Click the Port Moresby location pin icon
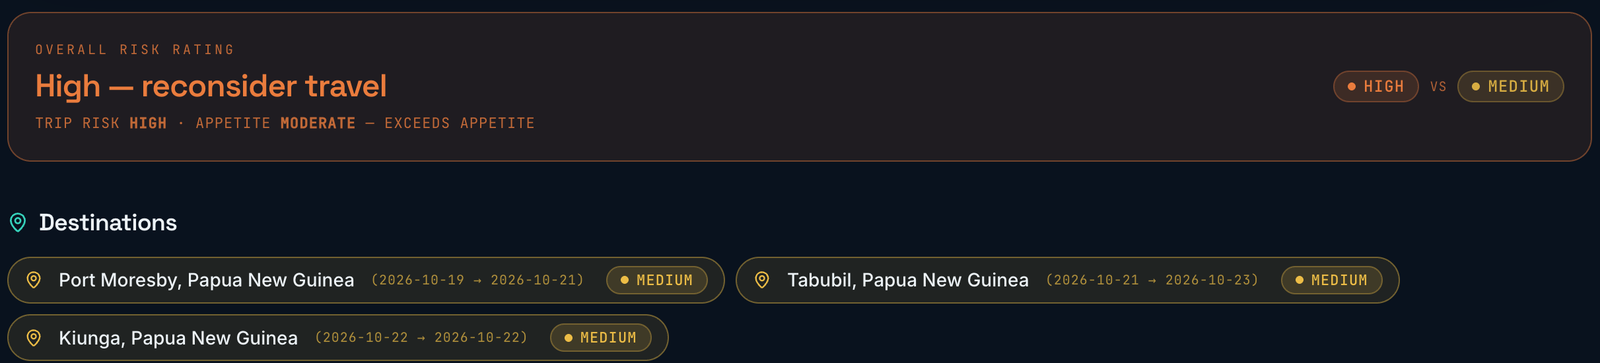Viewport: 1600px width, 363px height. tap(33, 280)
